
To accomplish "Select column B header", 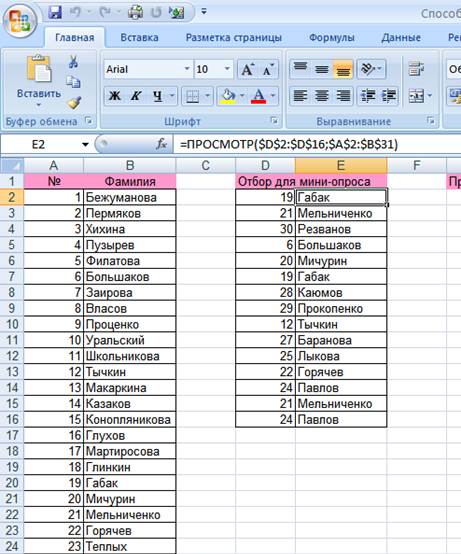I will click(130, 165).
